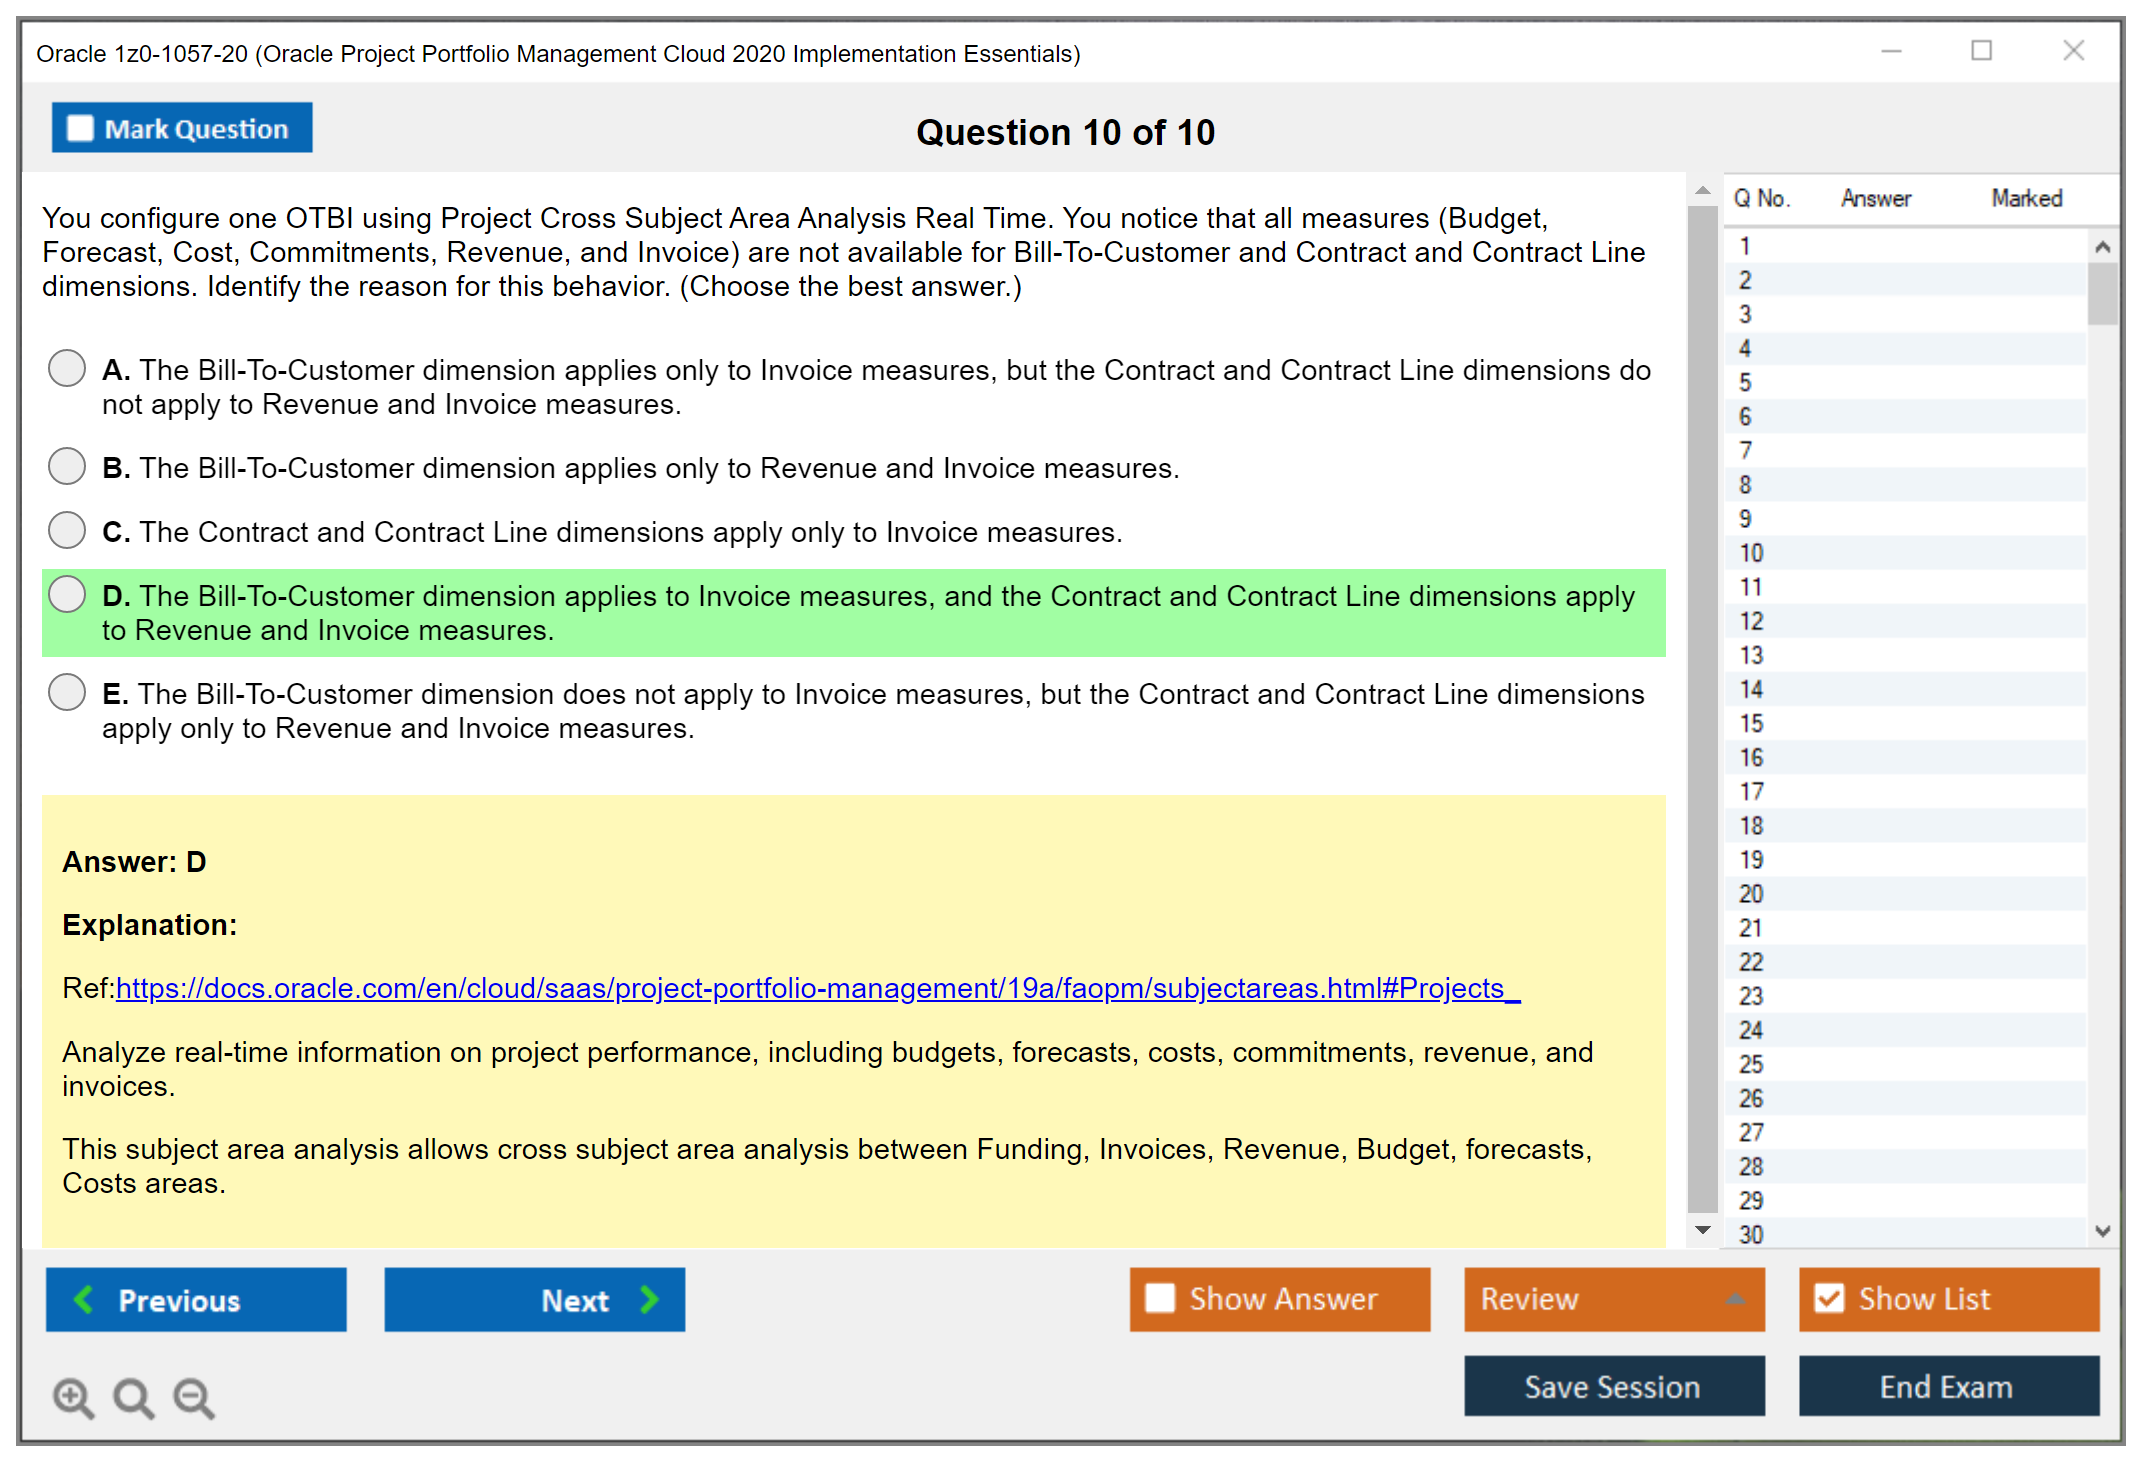Enable the Show Answer checkbox
This screenshot has width=2150, height=1470.
1160,1299
